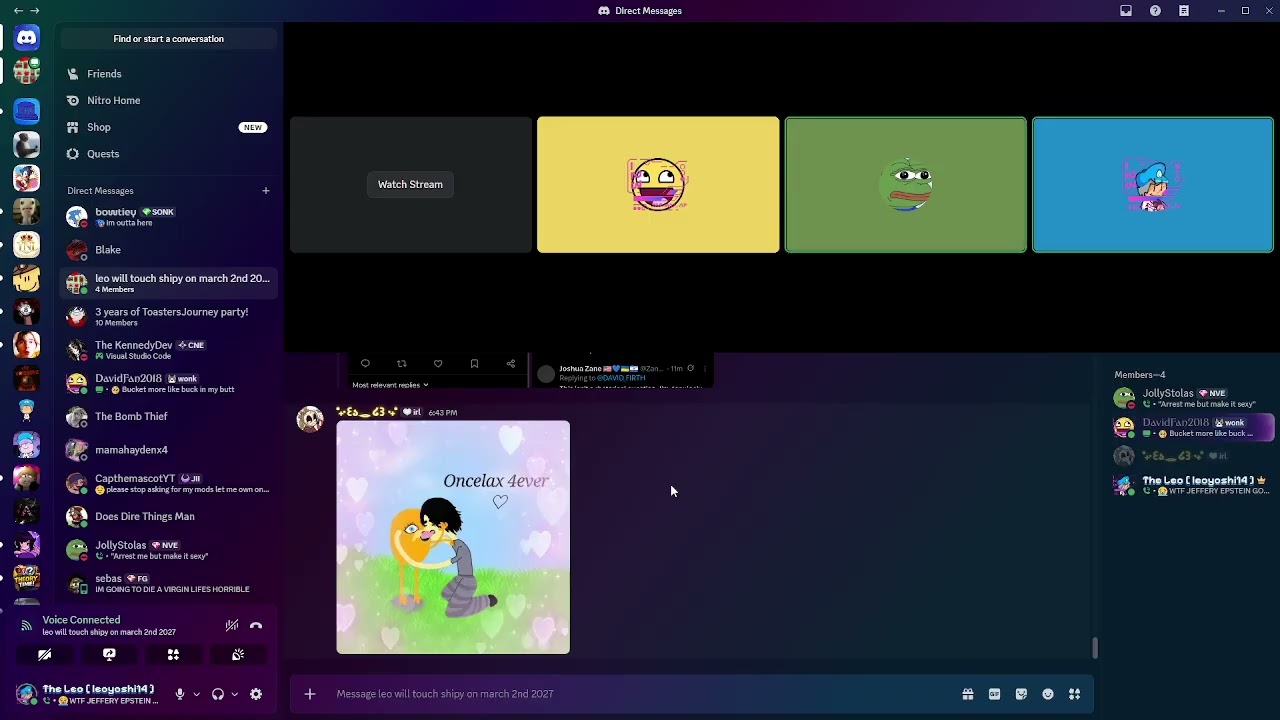Open the NEW badge on Shop
The image size is (1280, 720).
click(253, 128)
